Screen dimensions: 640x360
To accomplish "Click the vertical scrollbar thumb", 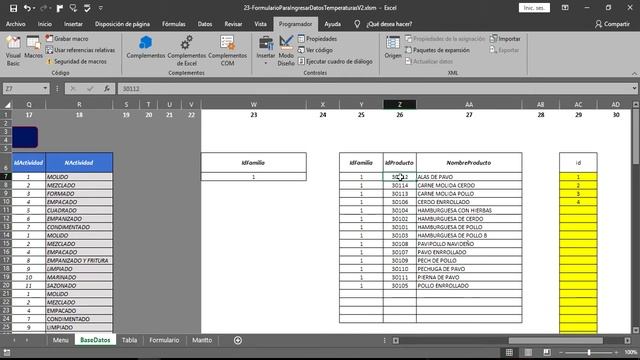I will [636, 136].
